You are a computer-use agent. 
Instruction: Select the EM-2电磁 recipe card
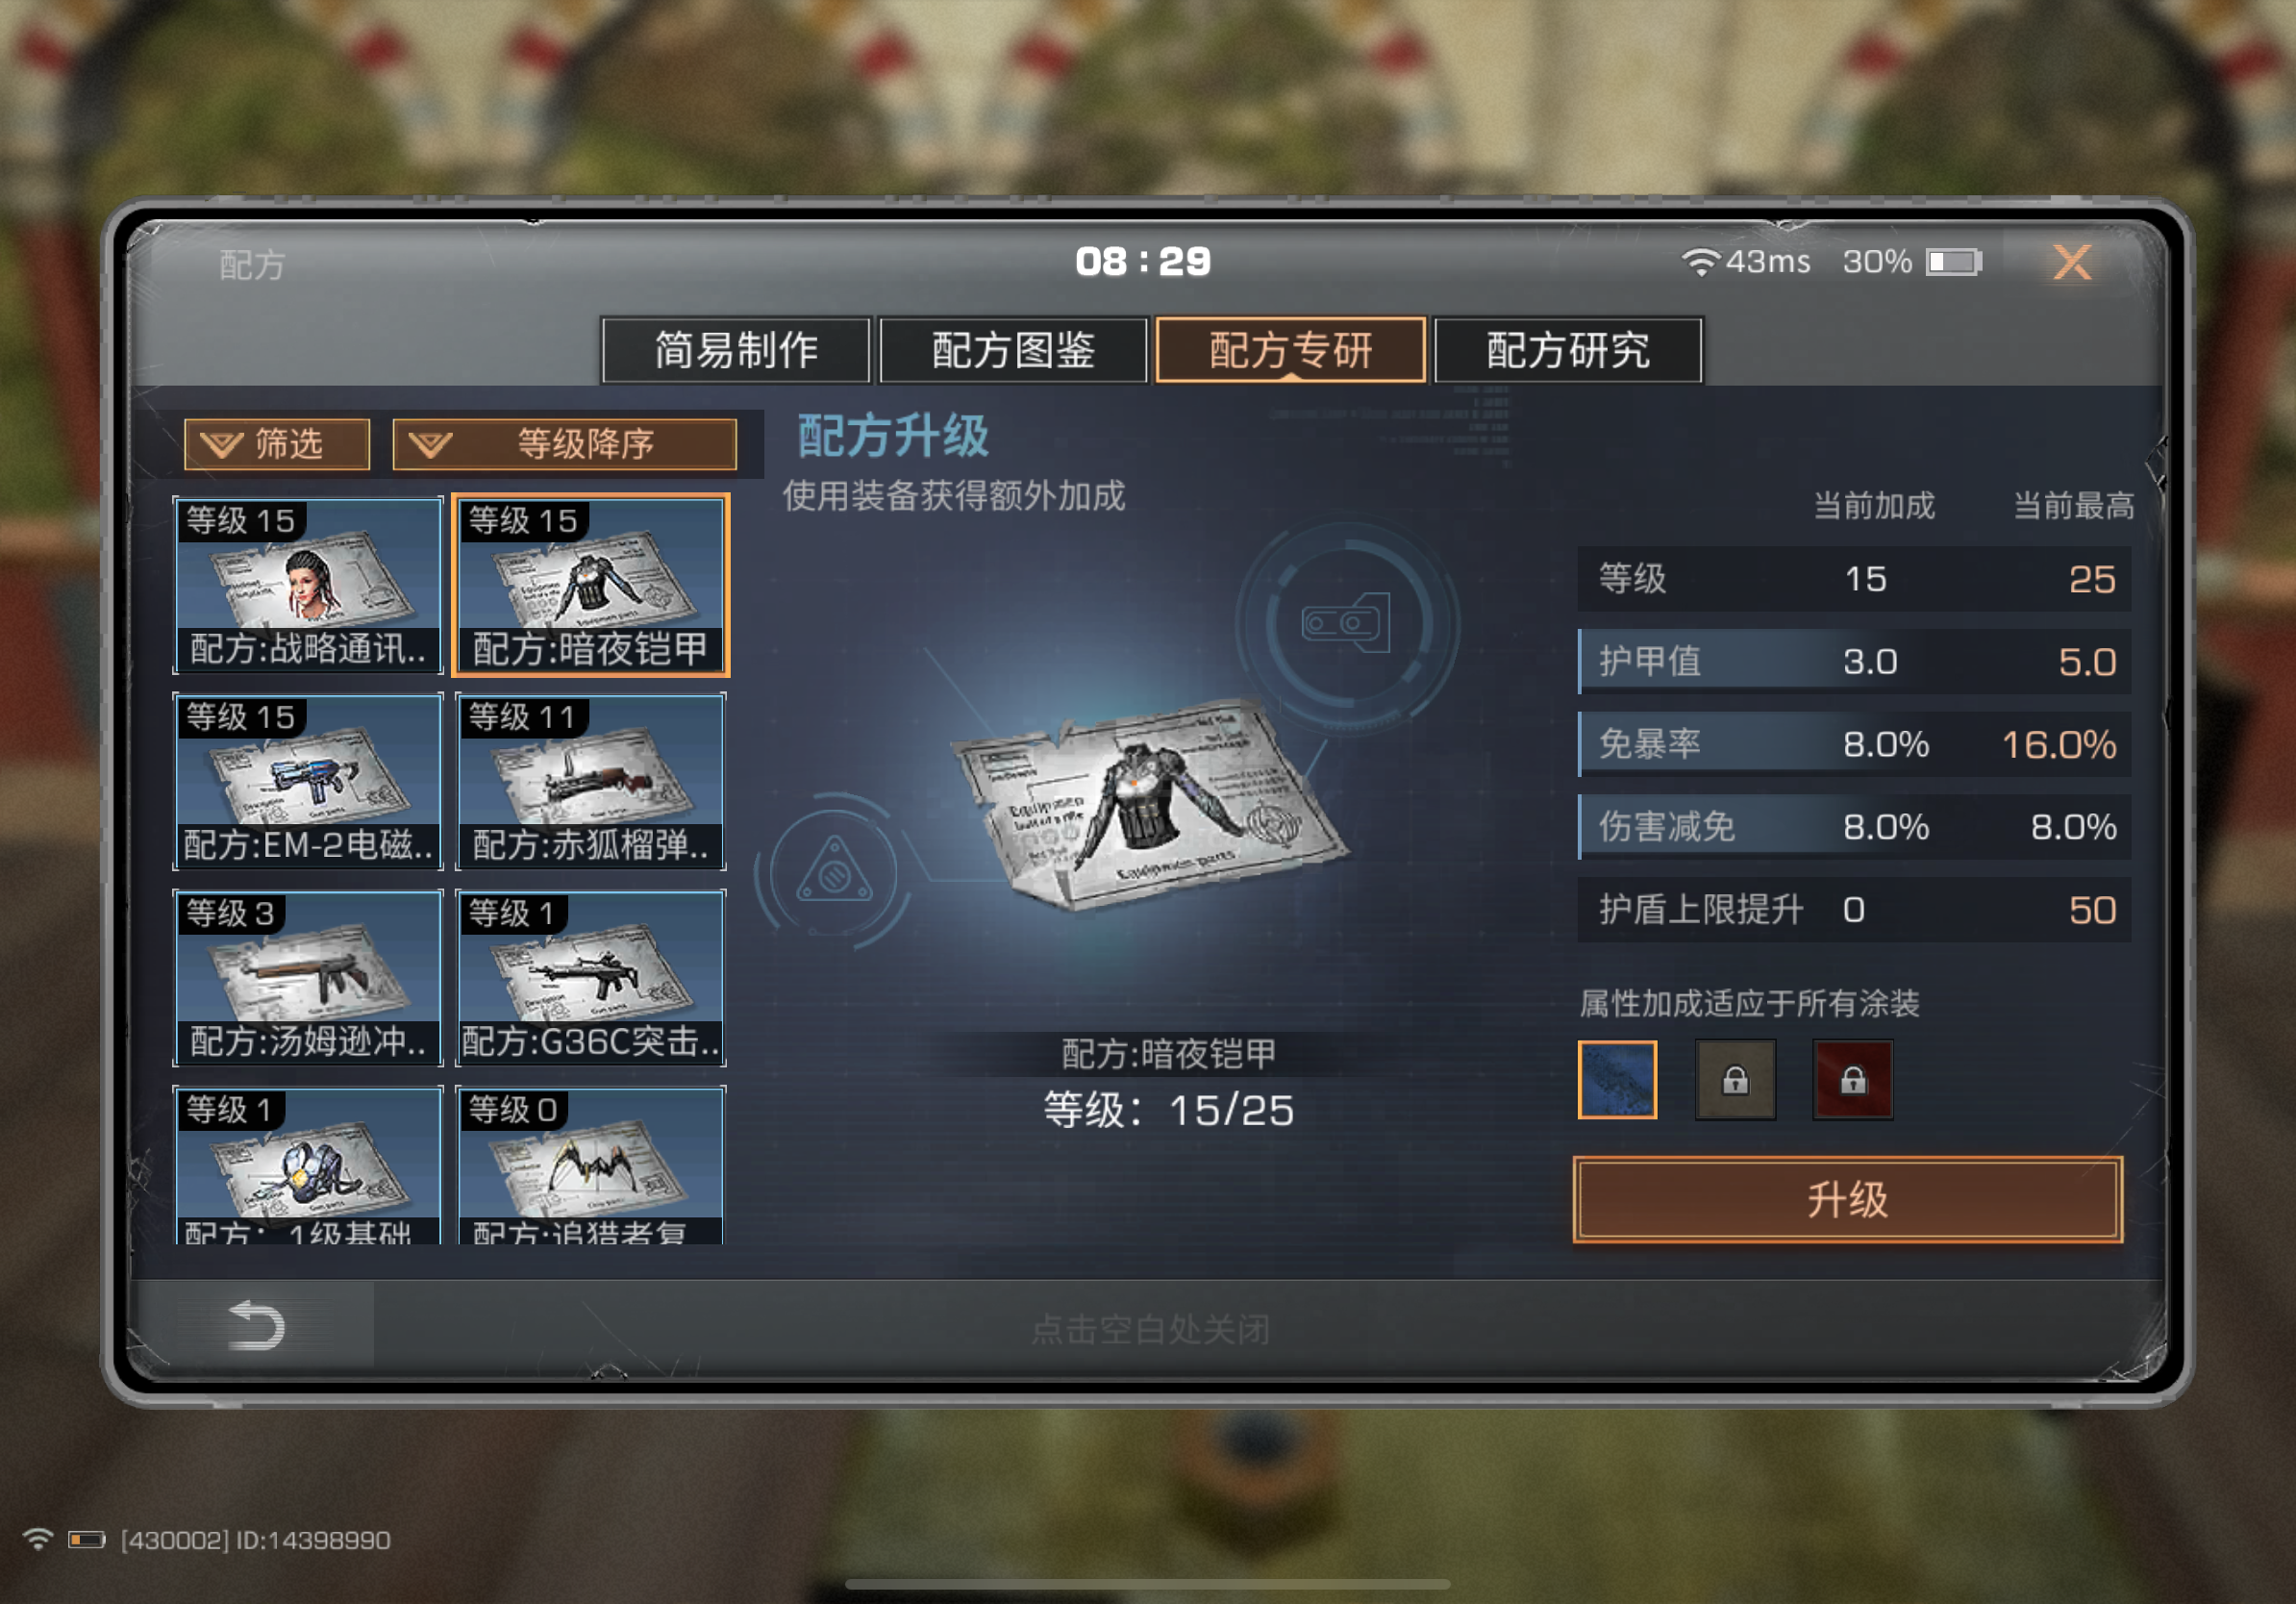click(x=308, y=781)
